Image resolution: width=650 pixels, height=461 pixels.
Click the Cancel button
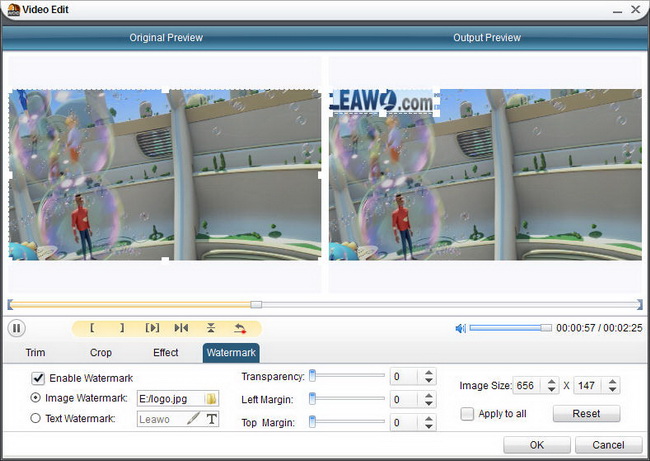click(x=608, y=445)
